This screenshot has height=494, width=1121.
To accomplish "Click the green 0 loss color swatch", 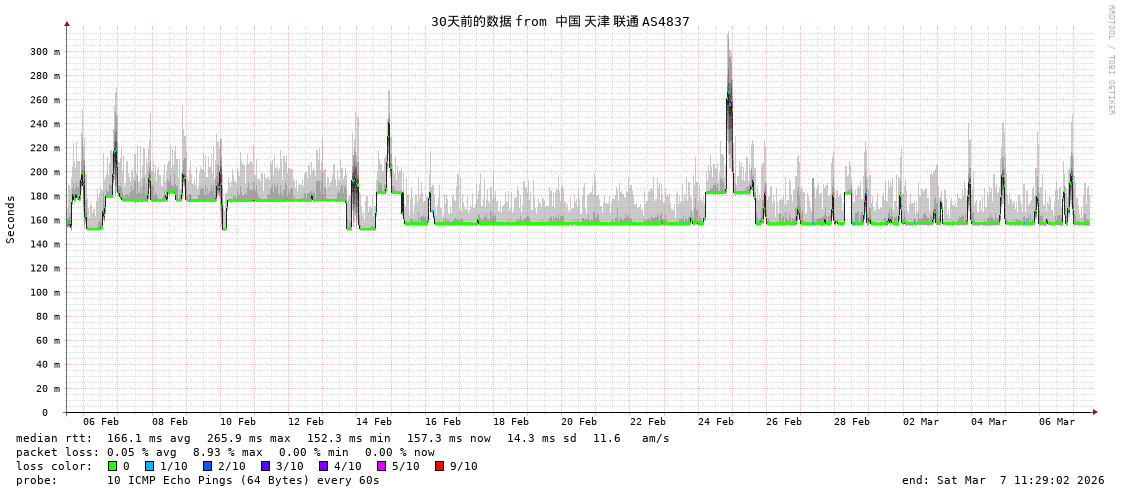I will pos(113,466).
